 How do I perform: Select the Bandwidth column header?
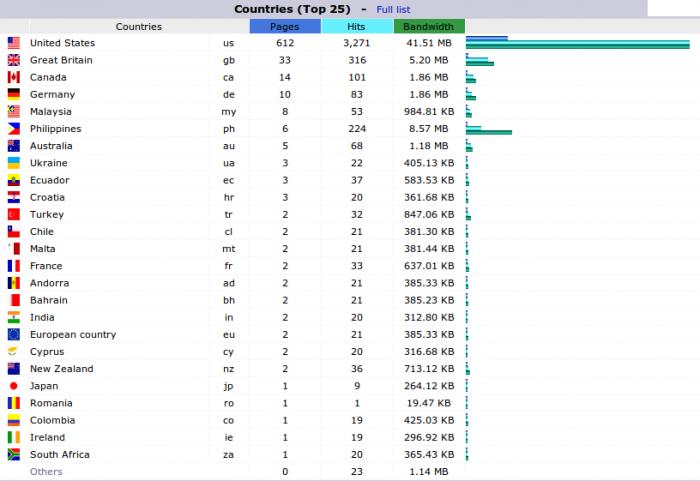429,26
